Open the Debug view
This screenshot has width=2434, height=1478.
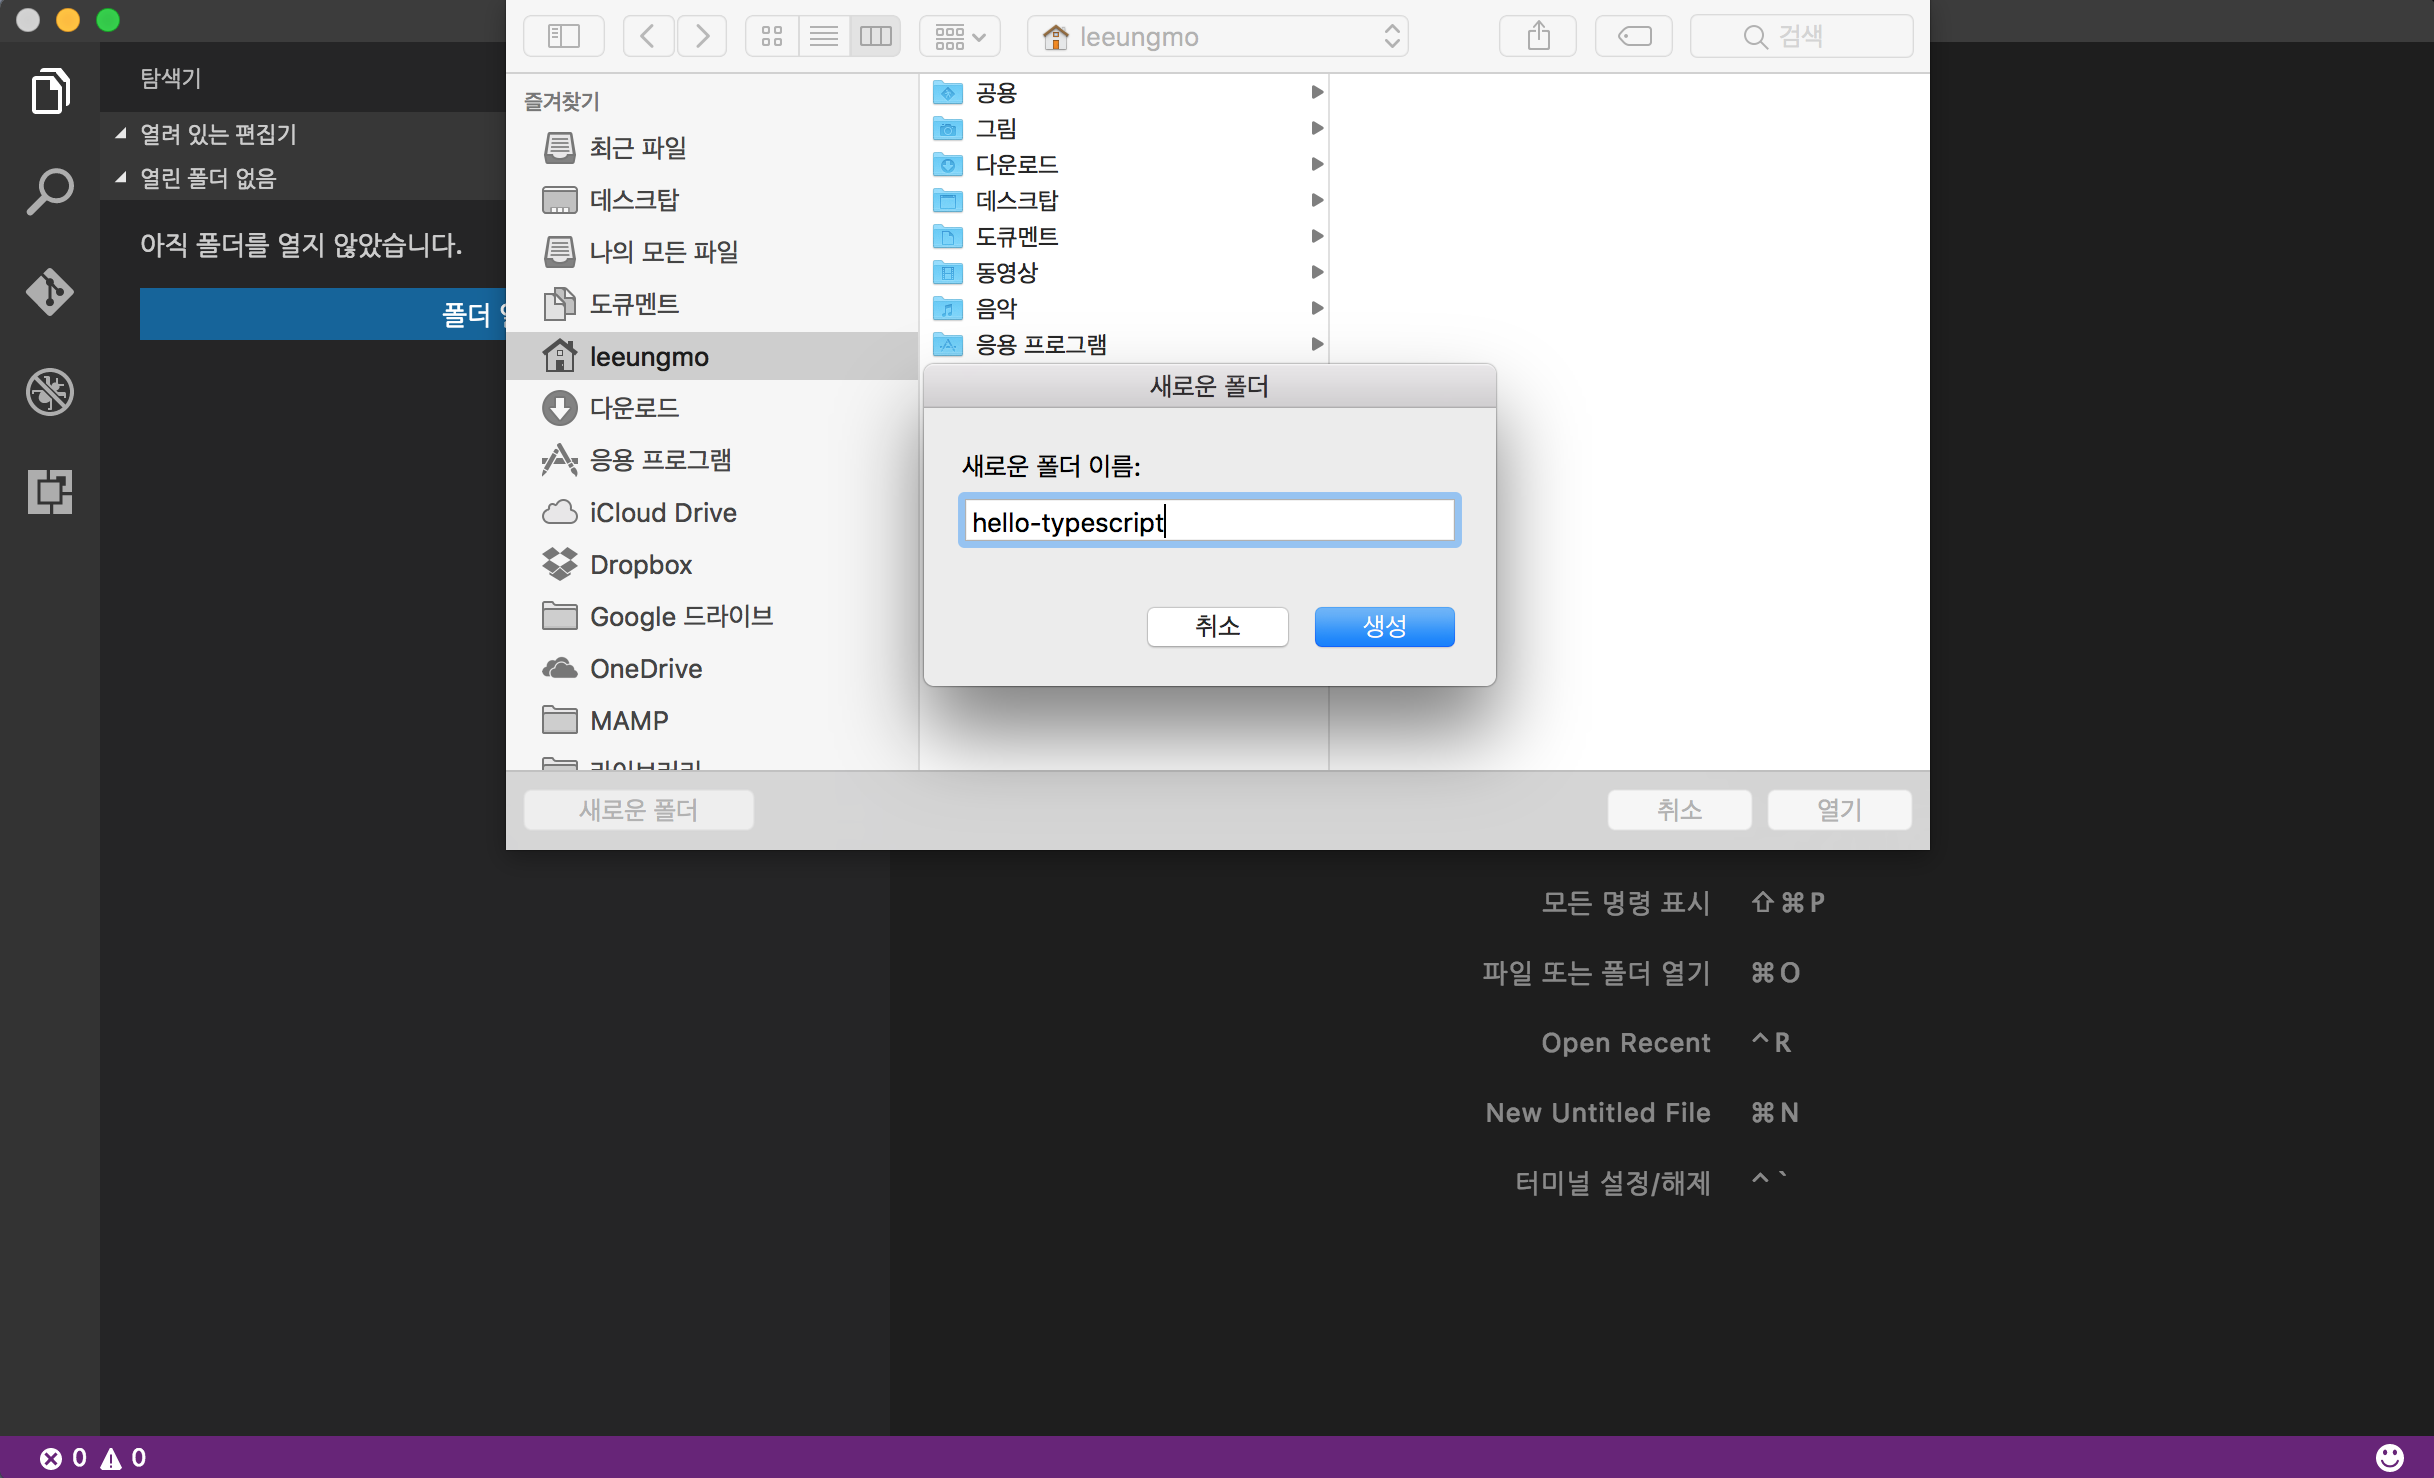(x=49, y=392)
